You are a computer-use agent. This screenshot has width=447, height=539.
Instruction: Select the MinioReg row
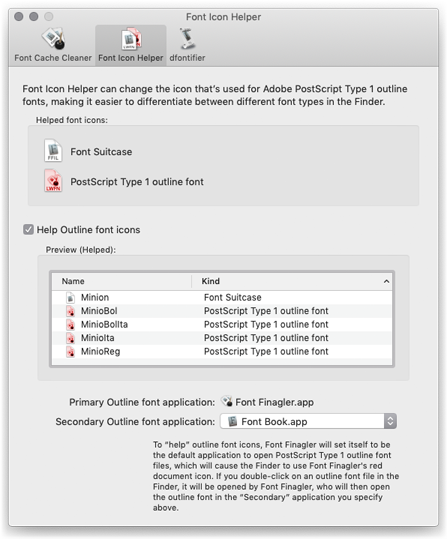(x=222, y=351)
